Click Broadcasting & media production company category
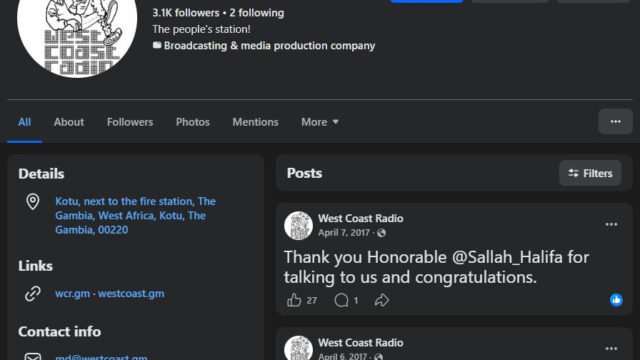640x360 pixels. 269,46
